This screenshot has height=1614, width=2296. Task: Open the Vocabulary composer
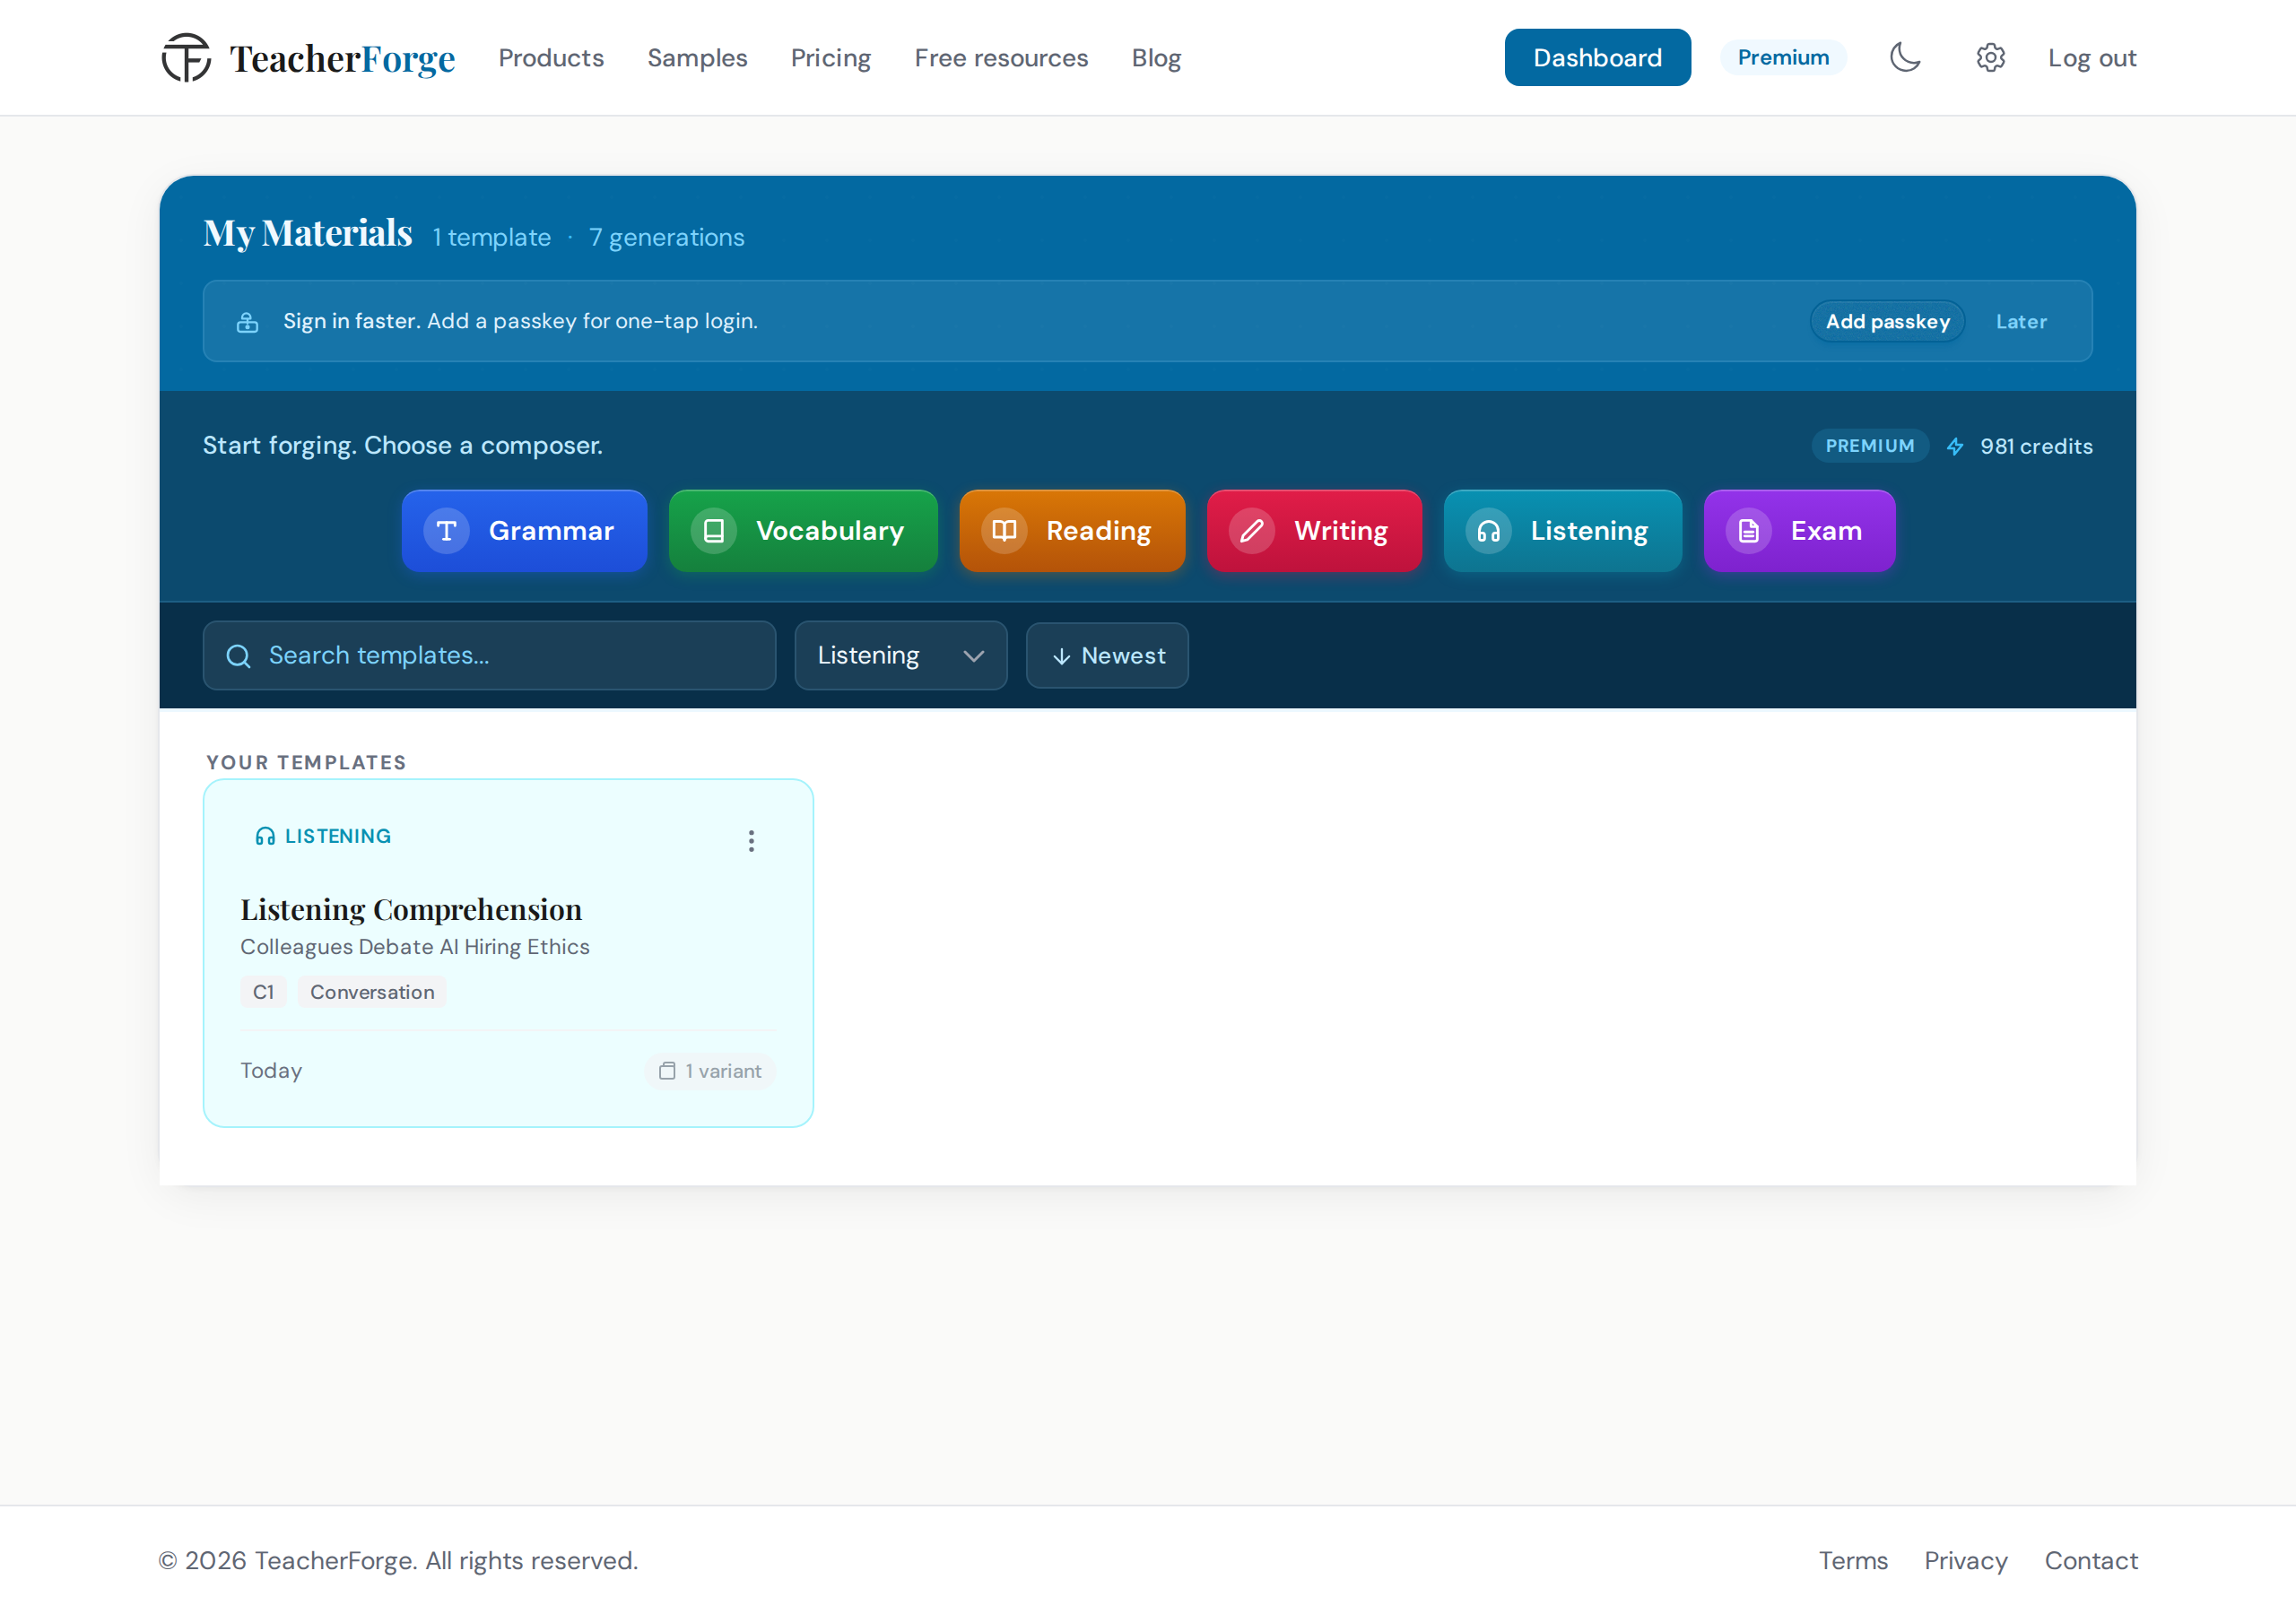click(x=803, y=531)
